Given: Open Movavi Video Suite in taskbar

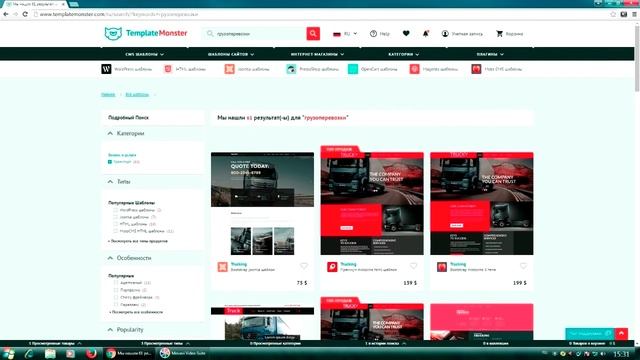Looking at the screenshot, I should tap(183, 353).
